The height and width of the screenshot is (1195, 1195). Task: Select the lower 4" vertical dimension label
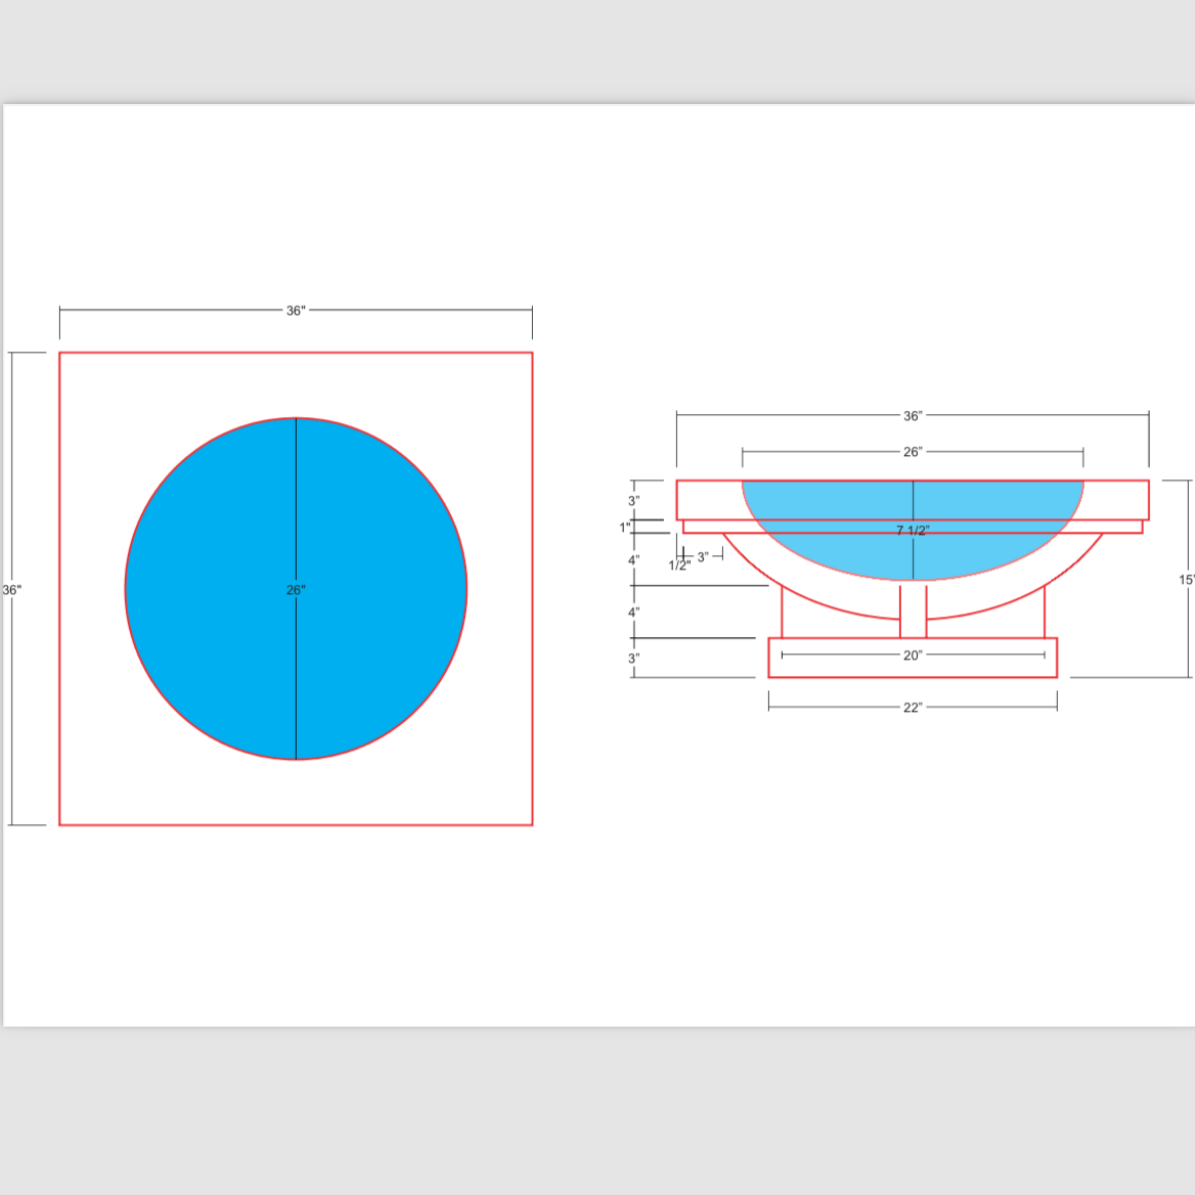pos(633,612)
